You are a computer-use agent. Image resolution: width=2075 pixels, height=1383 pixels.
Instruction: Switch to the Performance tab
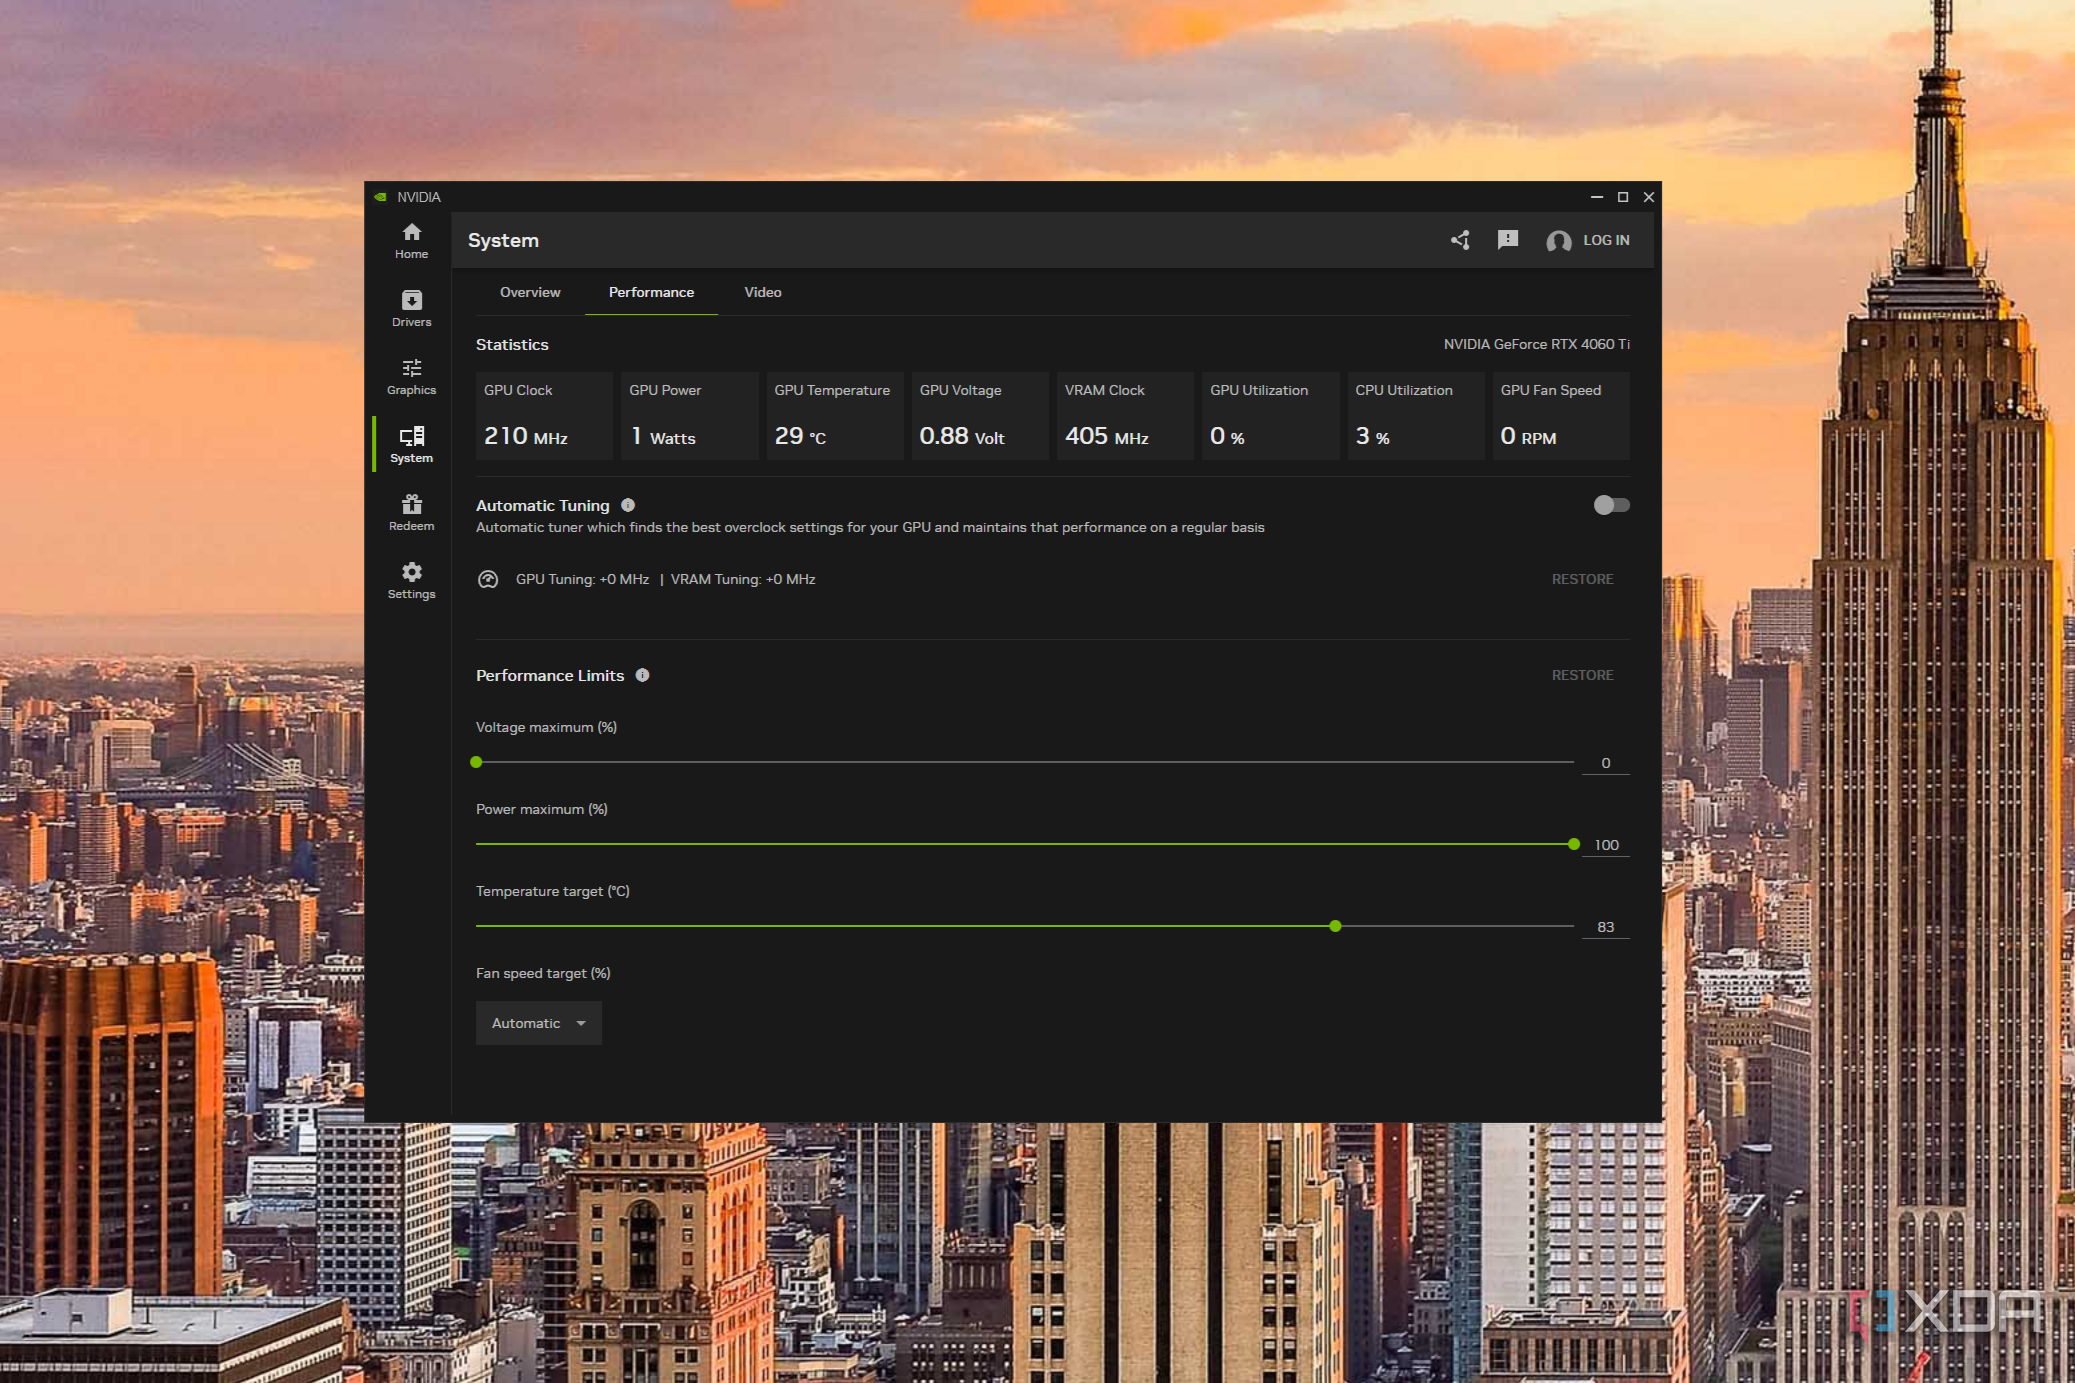[651, 292]
